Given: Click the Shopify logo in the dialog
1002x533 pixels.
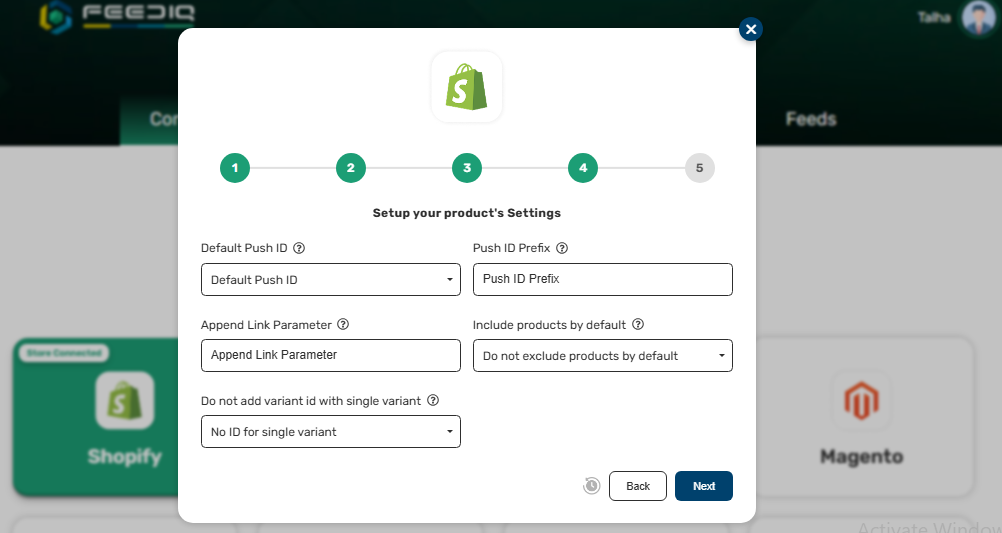Looking at the screenshot, I should [x=466, y=87].
